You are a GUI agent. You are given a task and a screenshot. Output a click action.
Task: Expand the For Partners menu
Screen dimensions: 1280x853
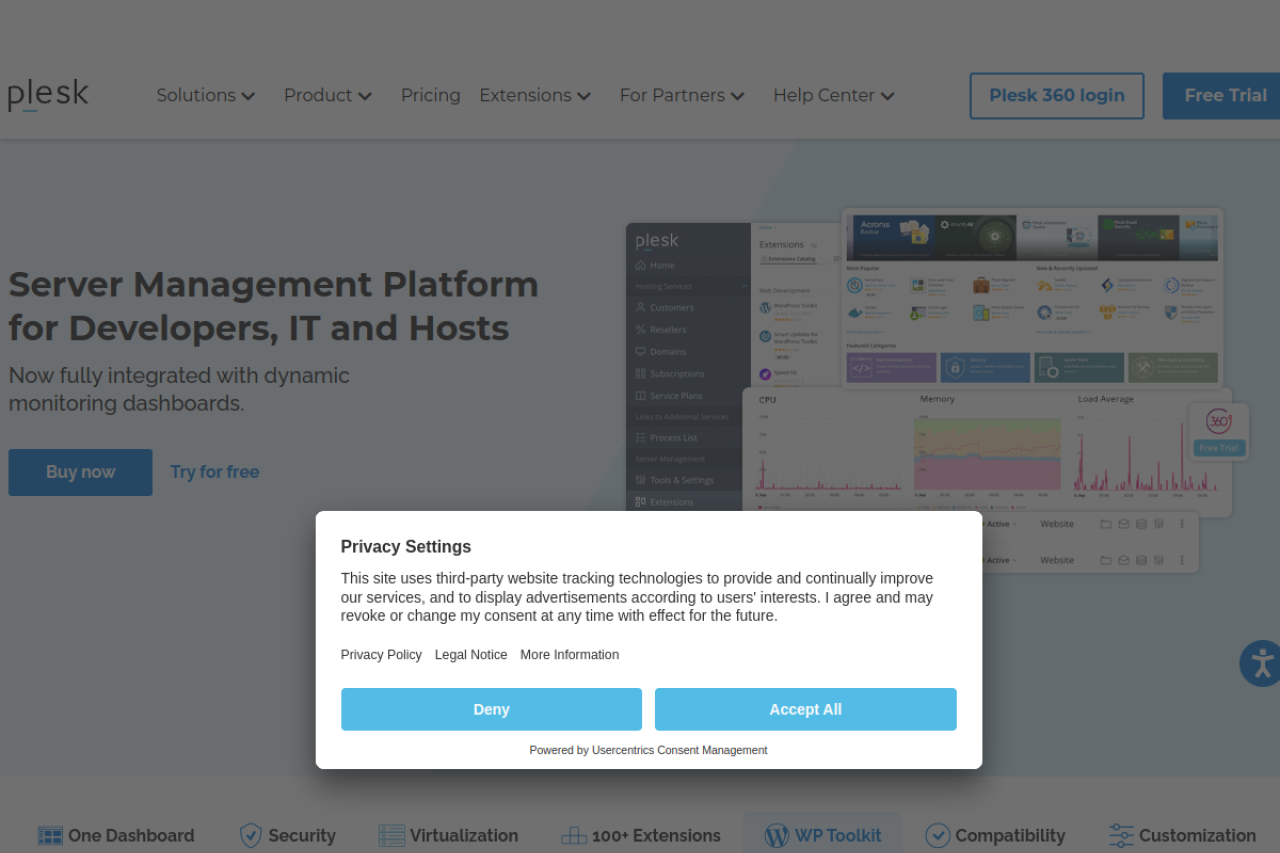[x=681, y=95]
